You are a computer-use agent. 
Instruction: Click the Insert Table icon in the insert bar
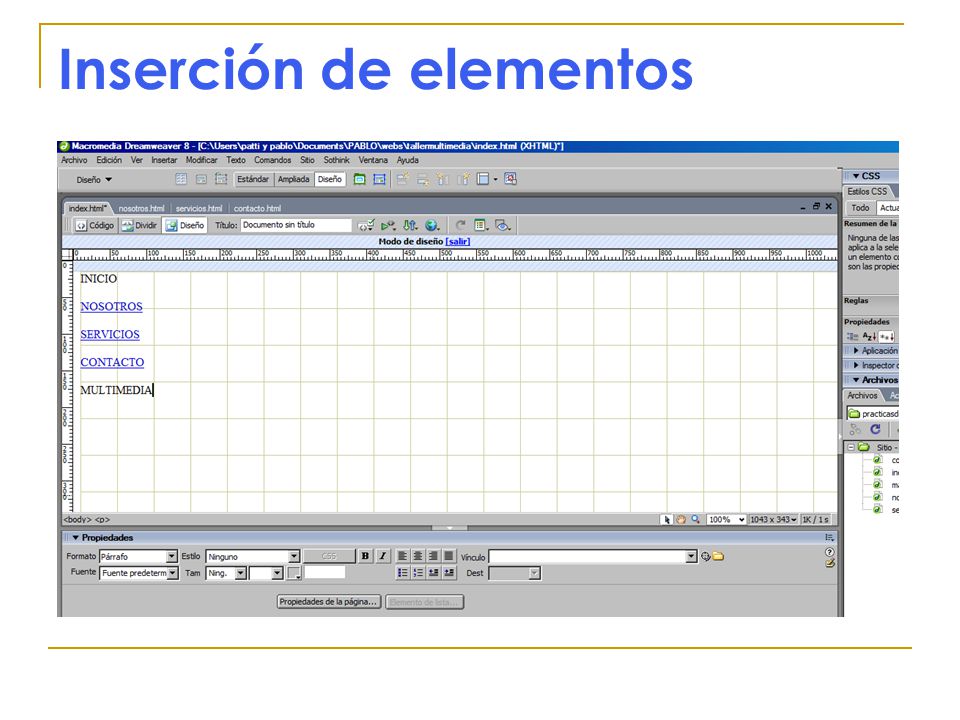pos(181,179)
